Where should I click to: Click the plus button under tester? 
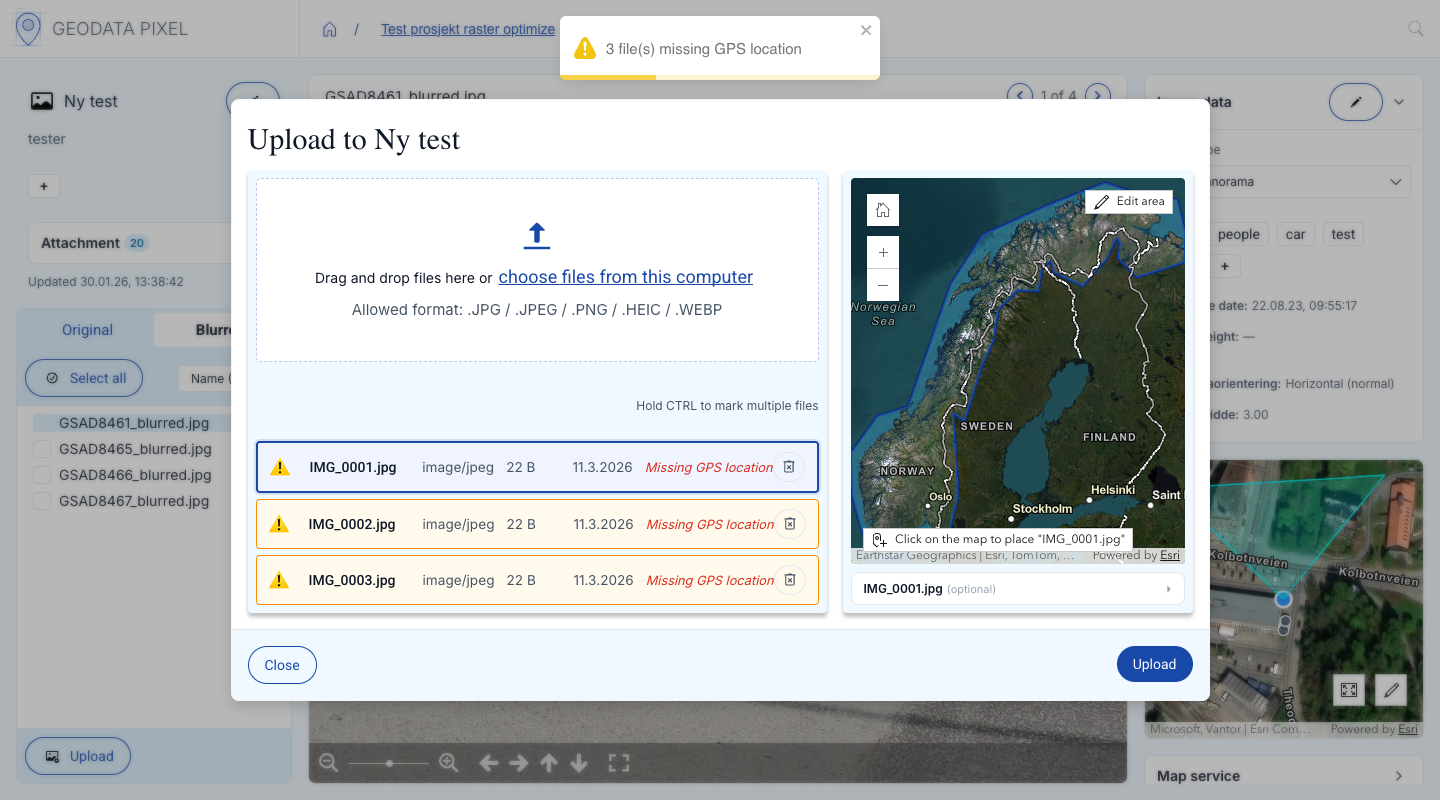tap(44, 186)
